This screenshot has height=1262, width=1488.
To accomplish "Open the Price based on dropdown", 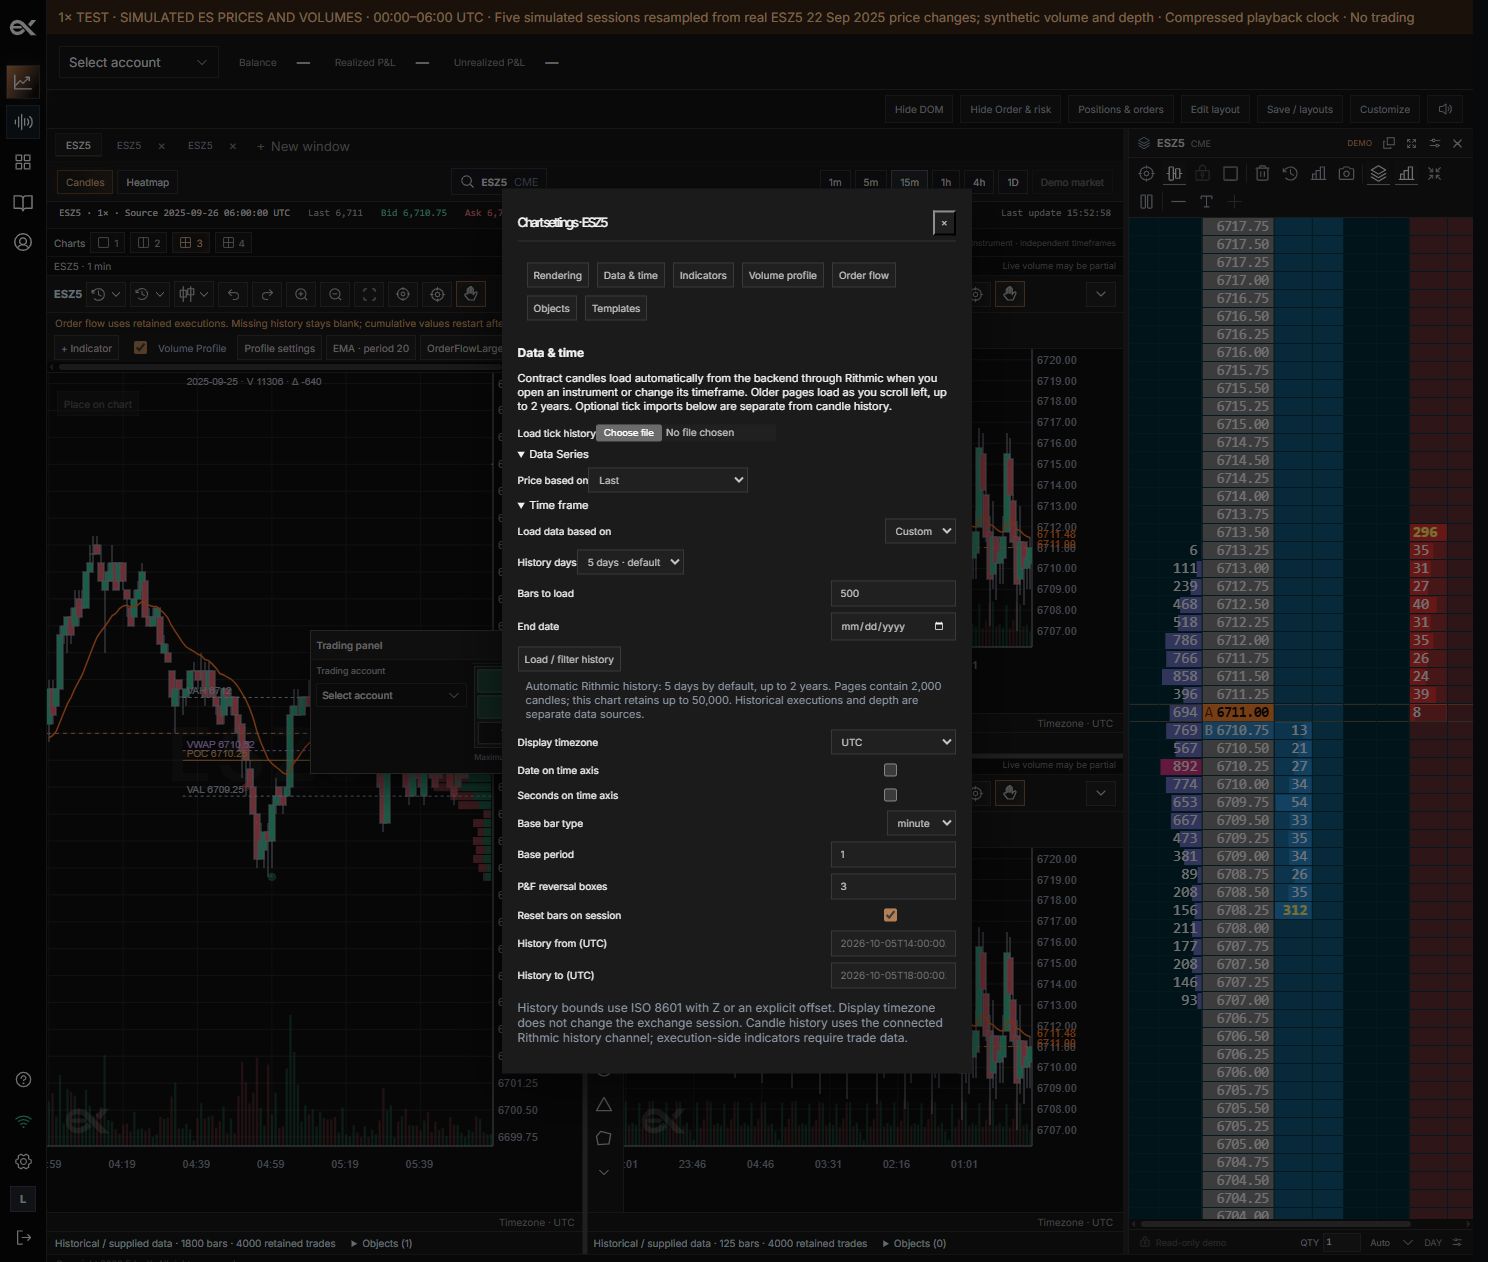I will (668, 480).
